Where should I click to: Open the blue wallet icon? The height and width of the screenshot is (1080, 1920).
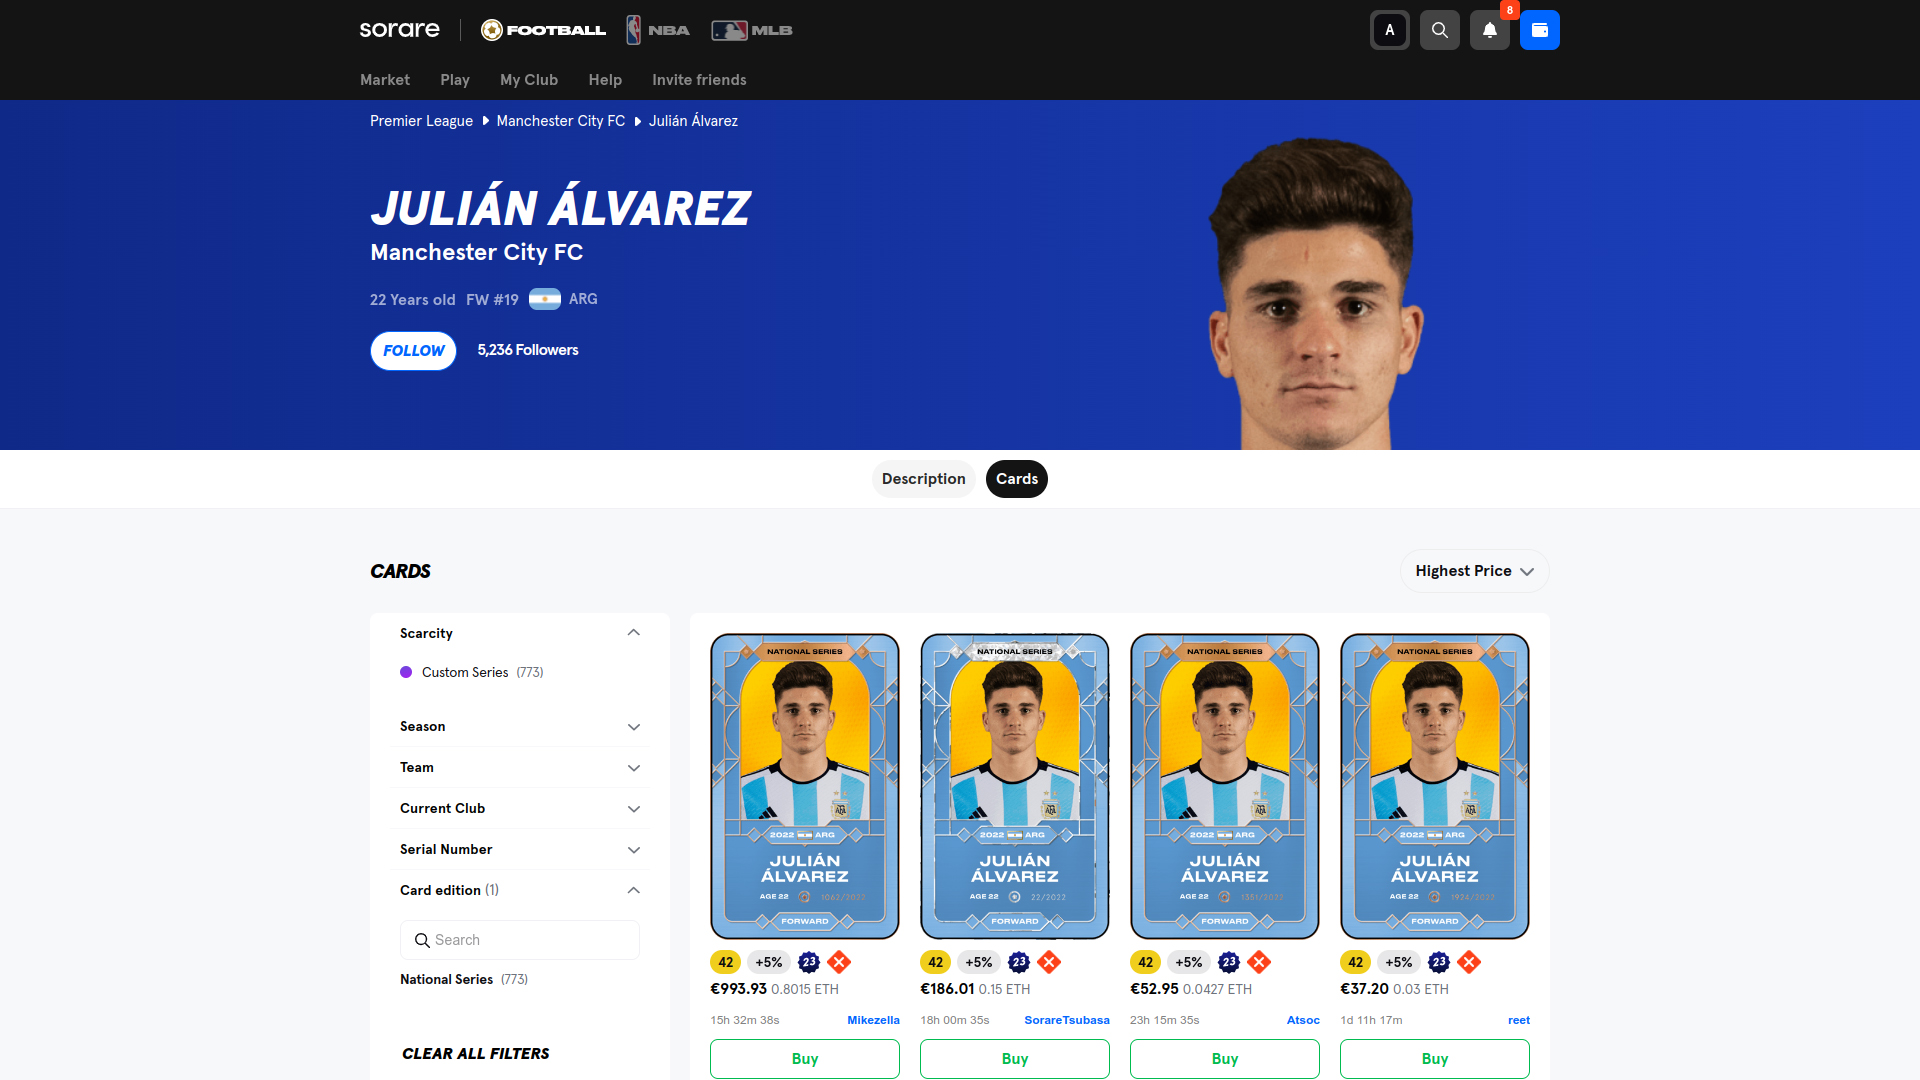click(1539, 30)
